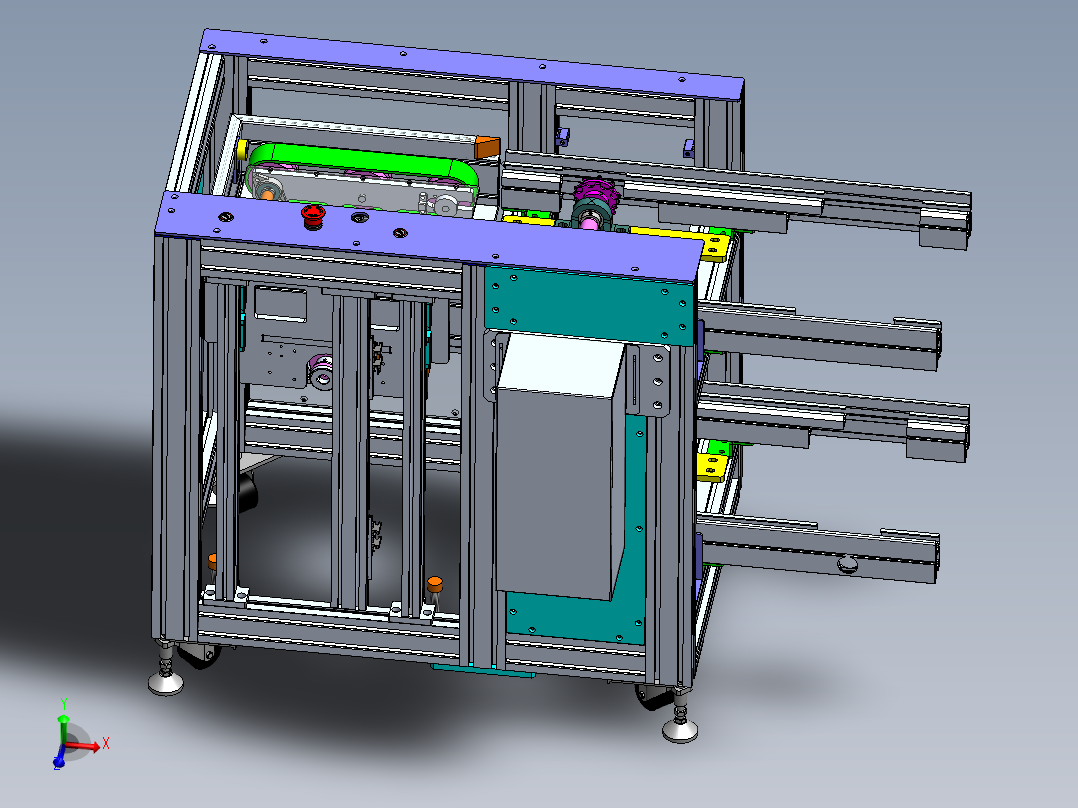Select the round knob on the bottom rail
The height and width of the screenshot is (808, 1078).
click(x=848, y=565)
